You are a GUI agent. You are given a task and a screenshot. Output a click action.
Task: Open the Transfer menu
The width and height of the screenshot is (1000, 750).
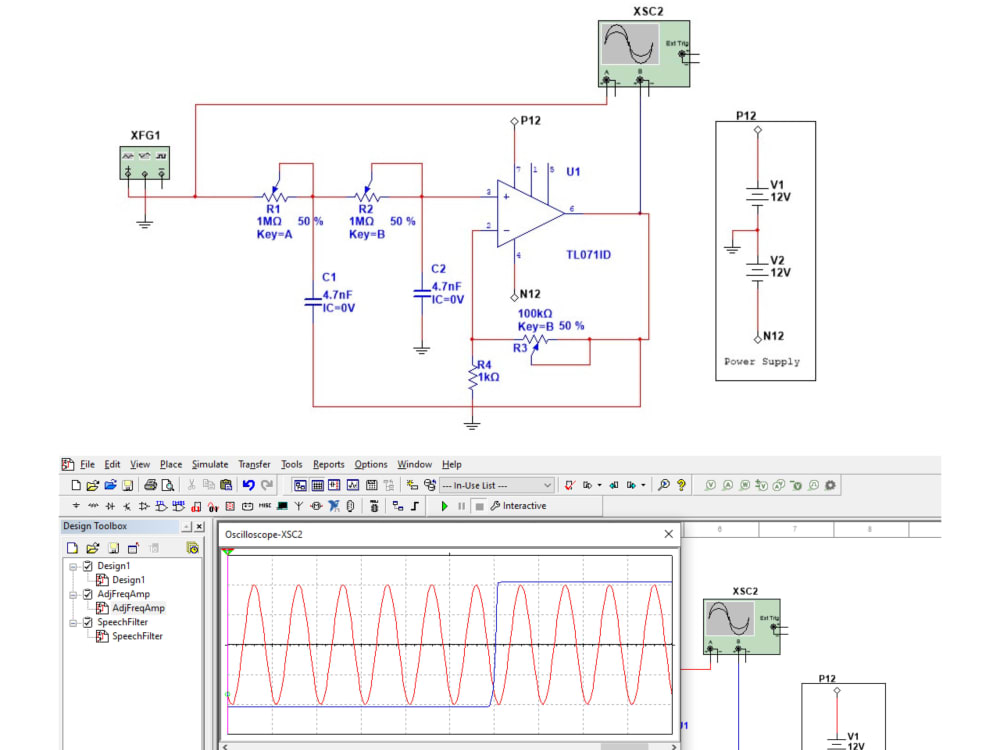point(254,464)
